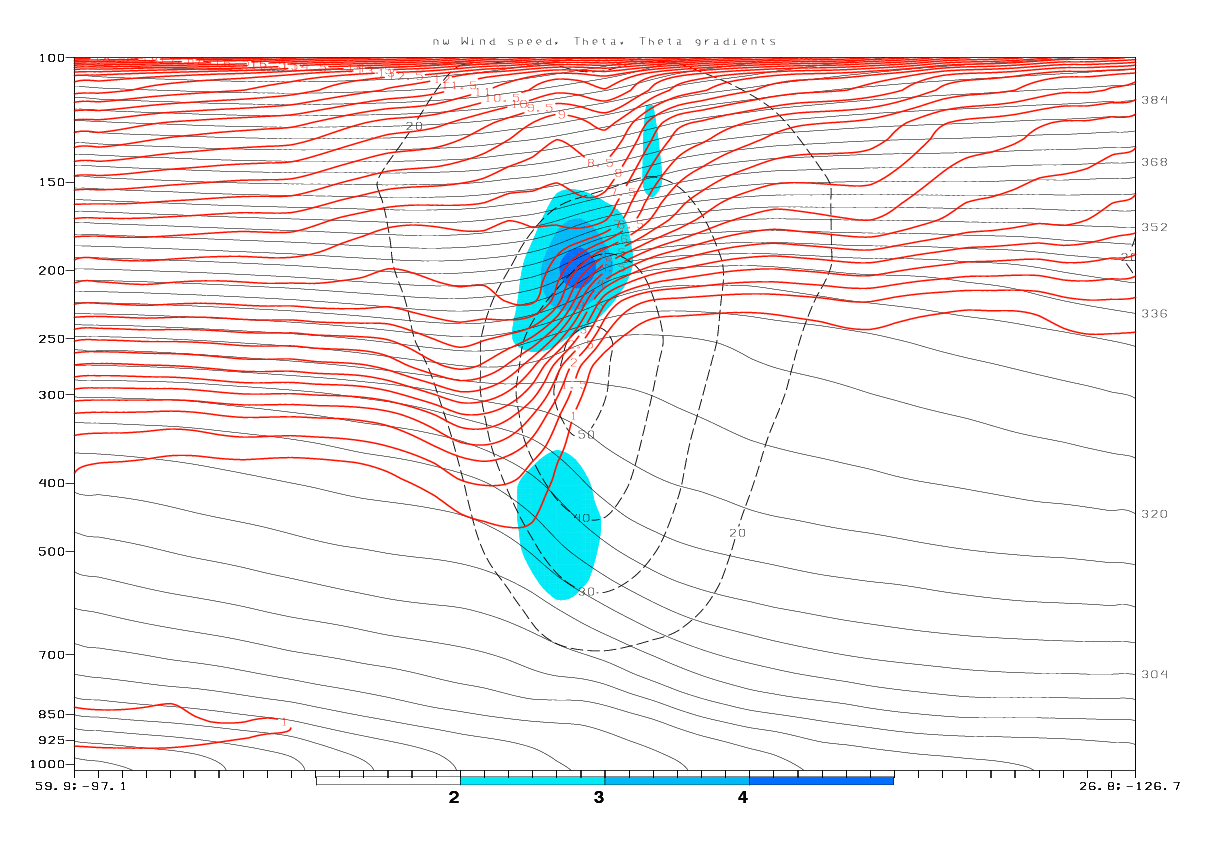Click the pressure axis label "400"
The height and width of the screenshot is (850, 1210).
click(53, 482)
